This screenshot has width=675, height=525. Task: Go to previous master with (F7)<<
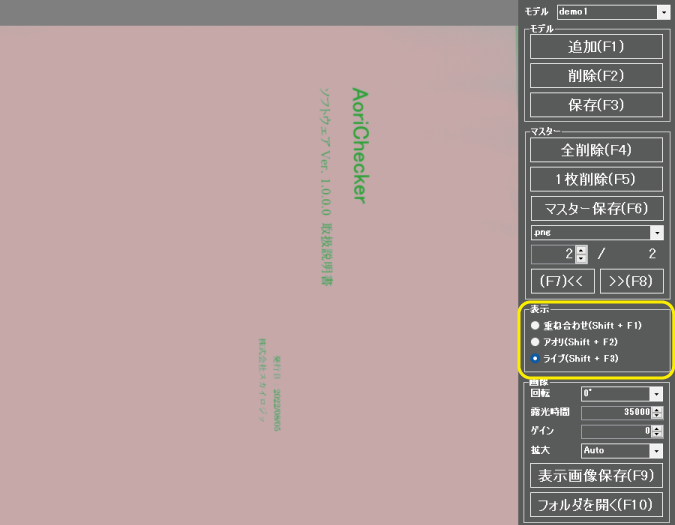[563, 281]
